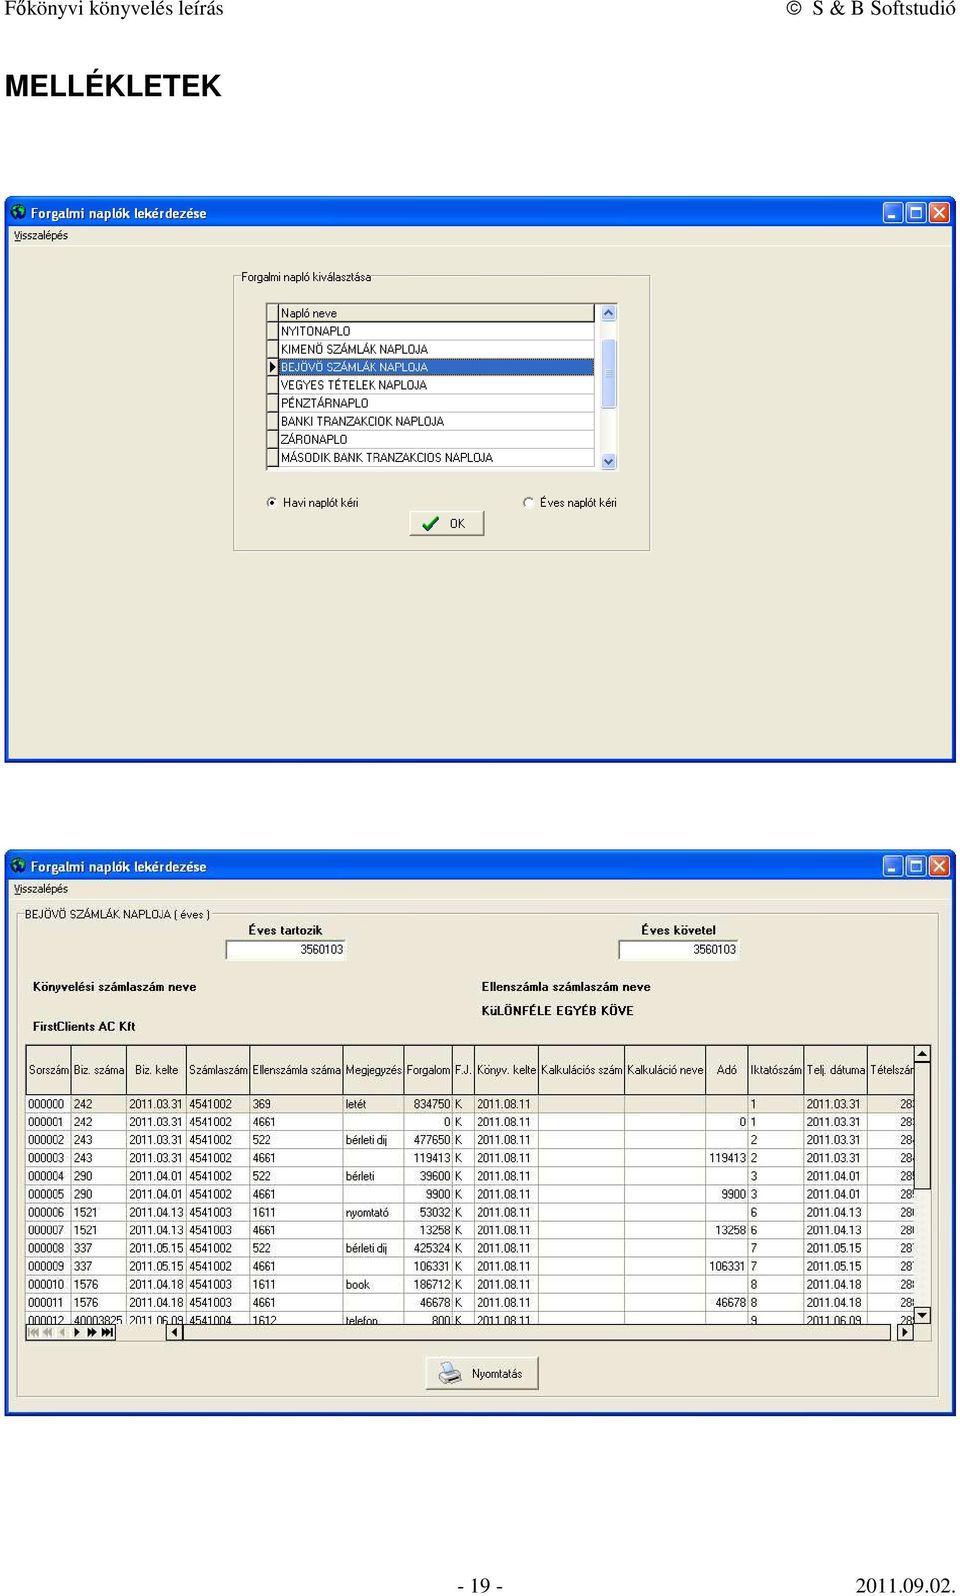Click the grid horizontal scroll-right arrow
This screenshot has height=1596, width=960.
tap(906, 1332)
